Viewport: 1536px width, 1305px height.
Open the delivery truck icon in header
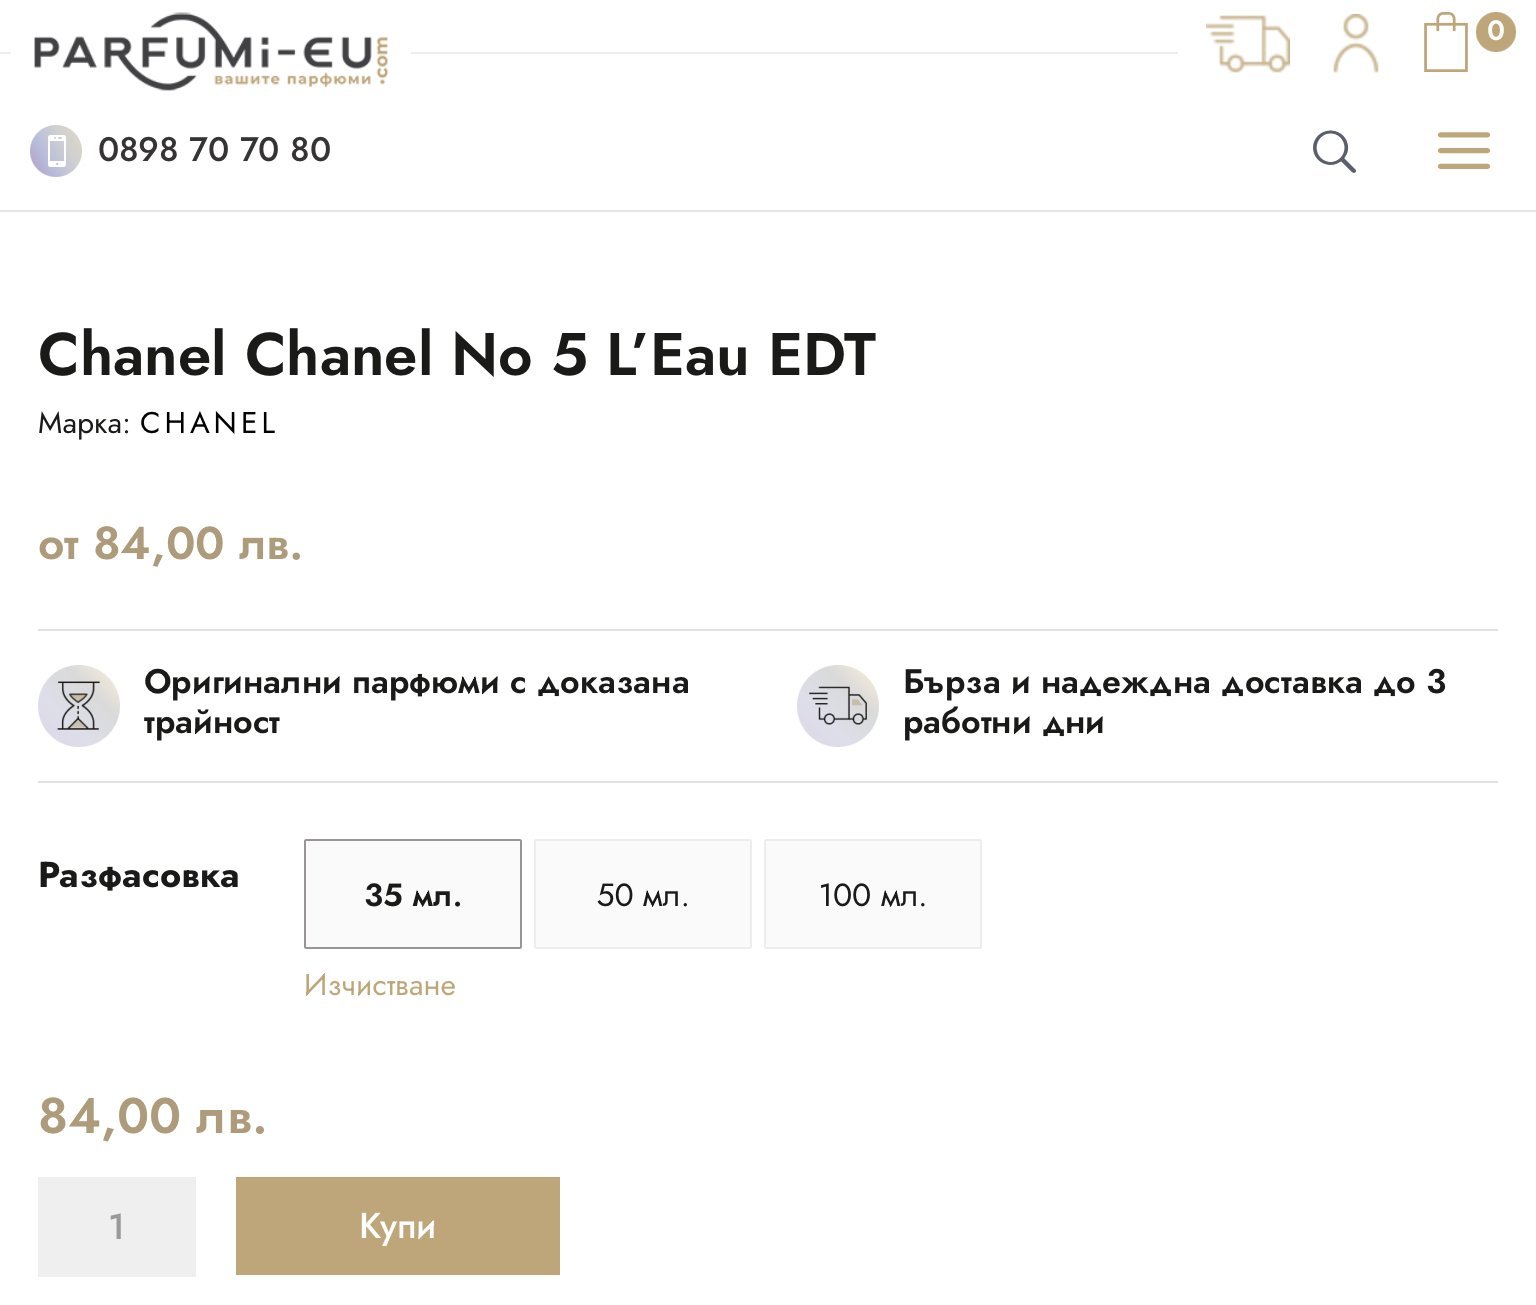click(1248, 44)
